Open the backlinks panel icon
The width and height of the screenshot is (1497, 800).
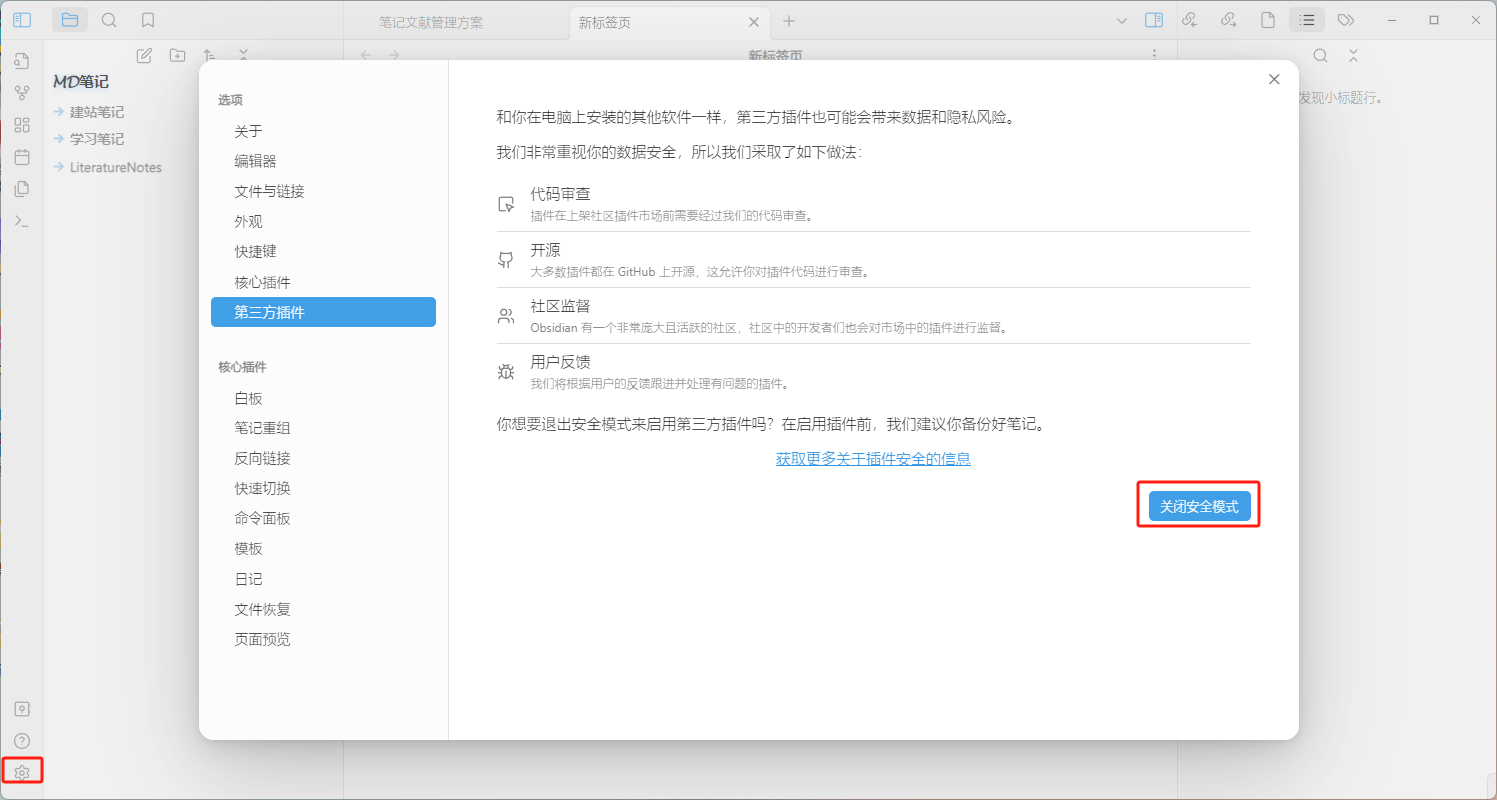pyautogui.click(x=1190, y=20)
